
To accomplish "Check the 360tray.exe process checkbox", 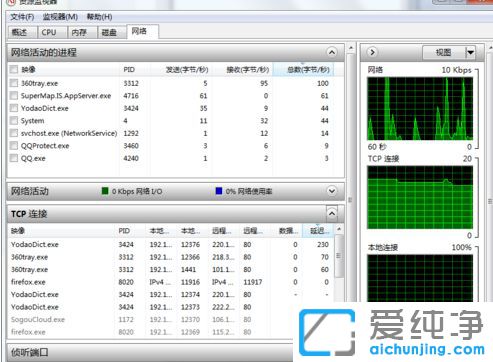I will click(14, 83).
